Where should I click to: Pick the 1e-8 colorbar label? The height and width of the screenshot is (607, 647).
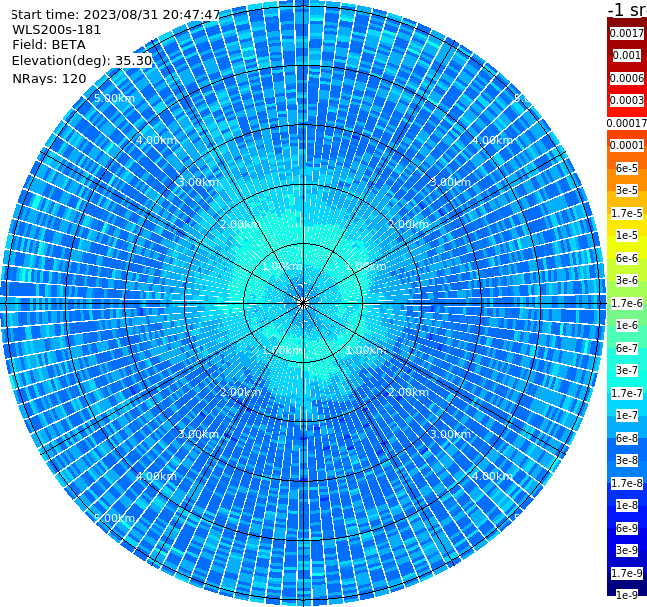click(x=627, y=505)
